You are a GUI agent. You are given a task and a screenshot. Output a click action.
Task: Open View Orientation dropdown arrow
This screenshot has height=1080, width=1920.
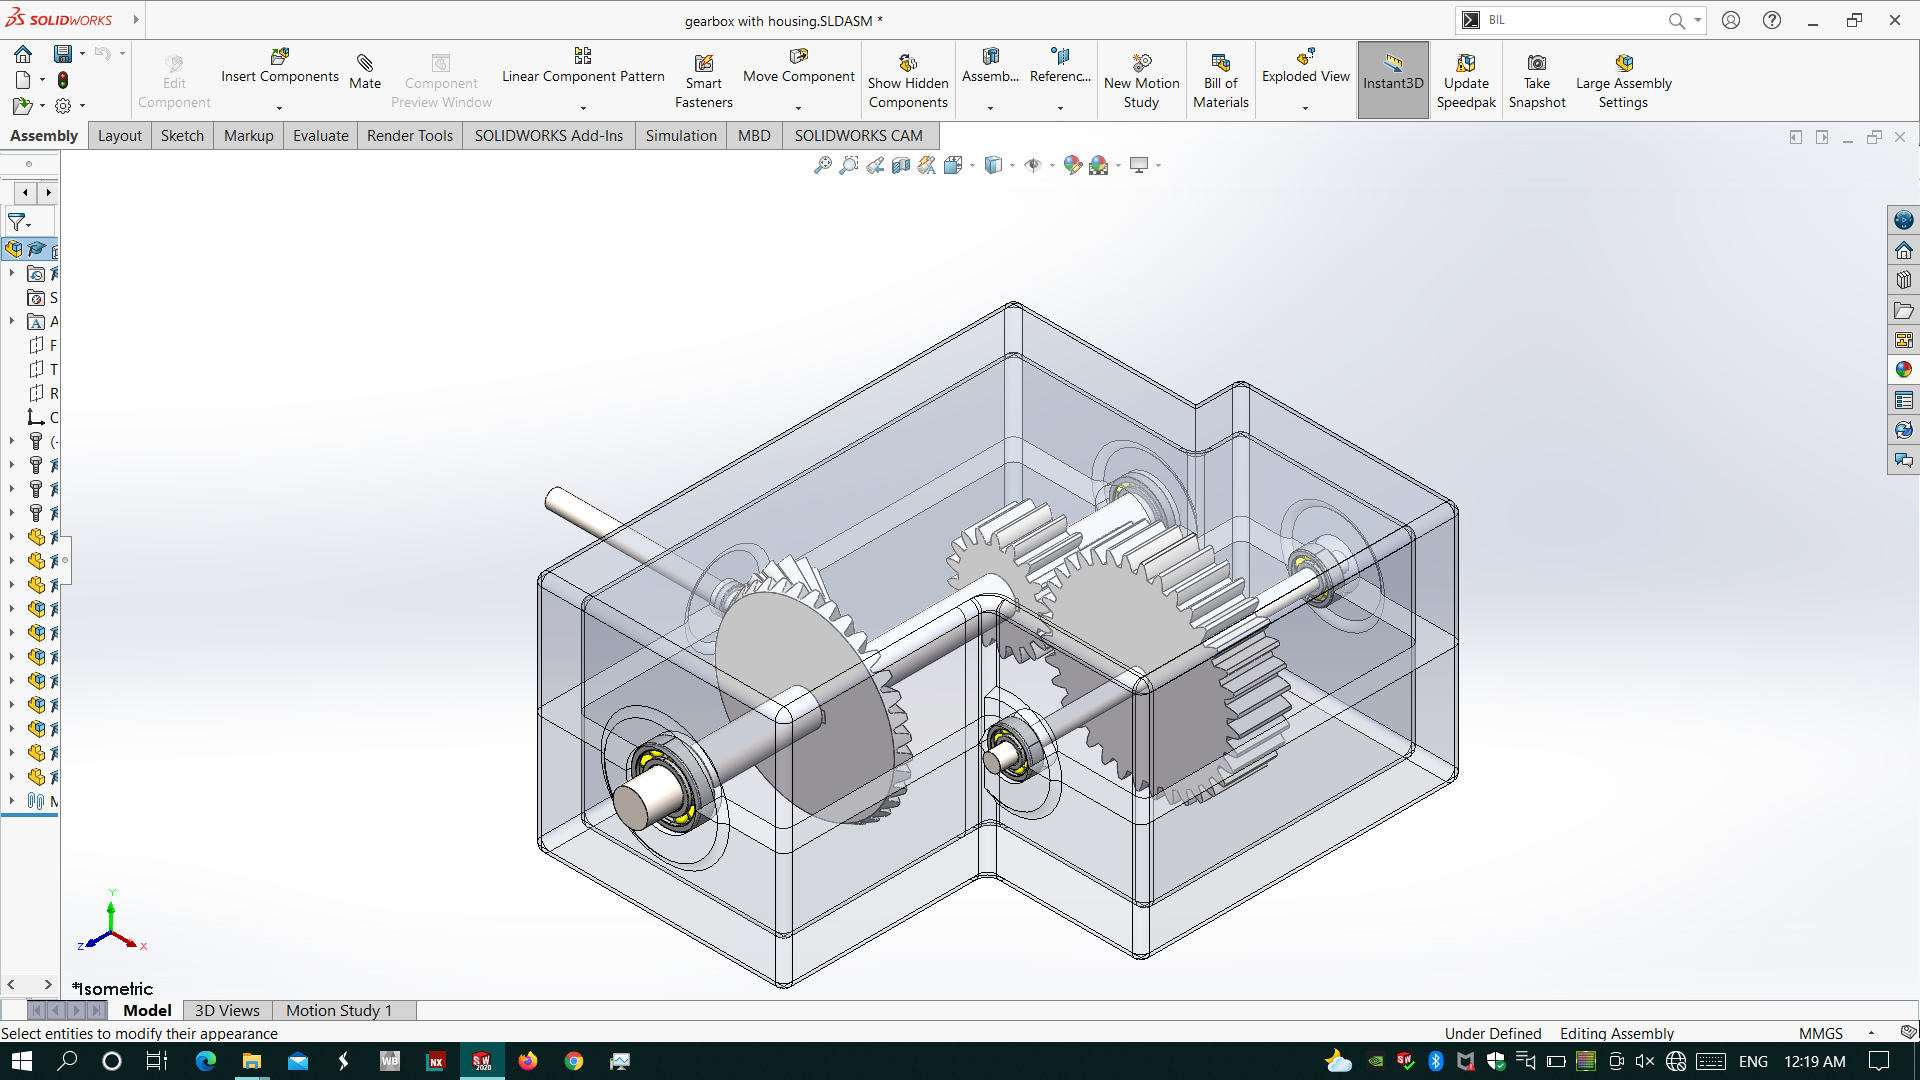(972, 166)
